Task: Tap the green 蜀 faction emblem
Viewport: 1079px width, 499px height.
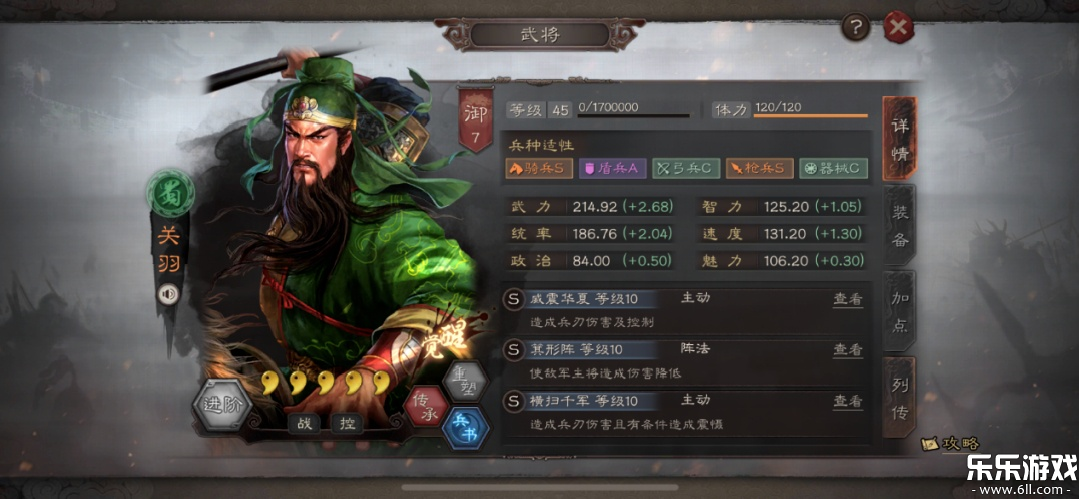Action: click(170, 194)
